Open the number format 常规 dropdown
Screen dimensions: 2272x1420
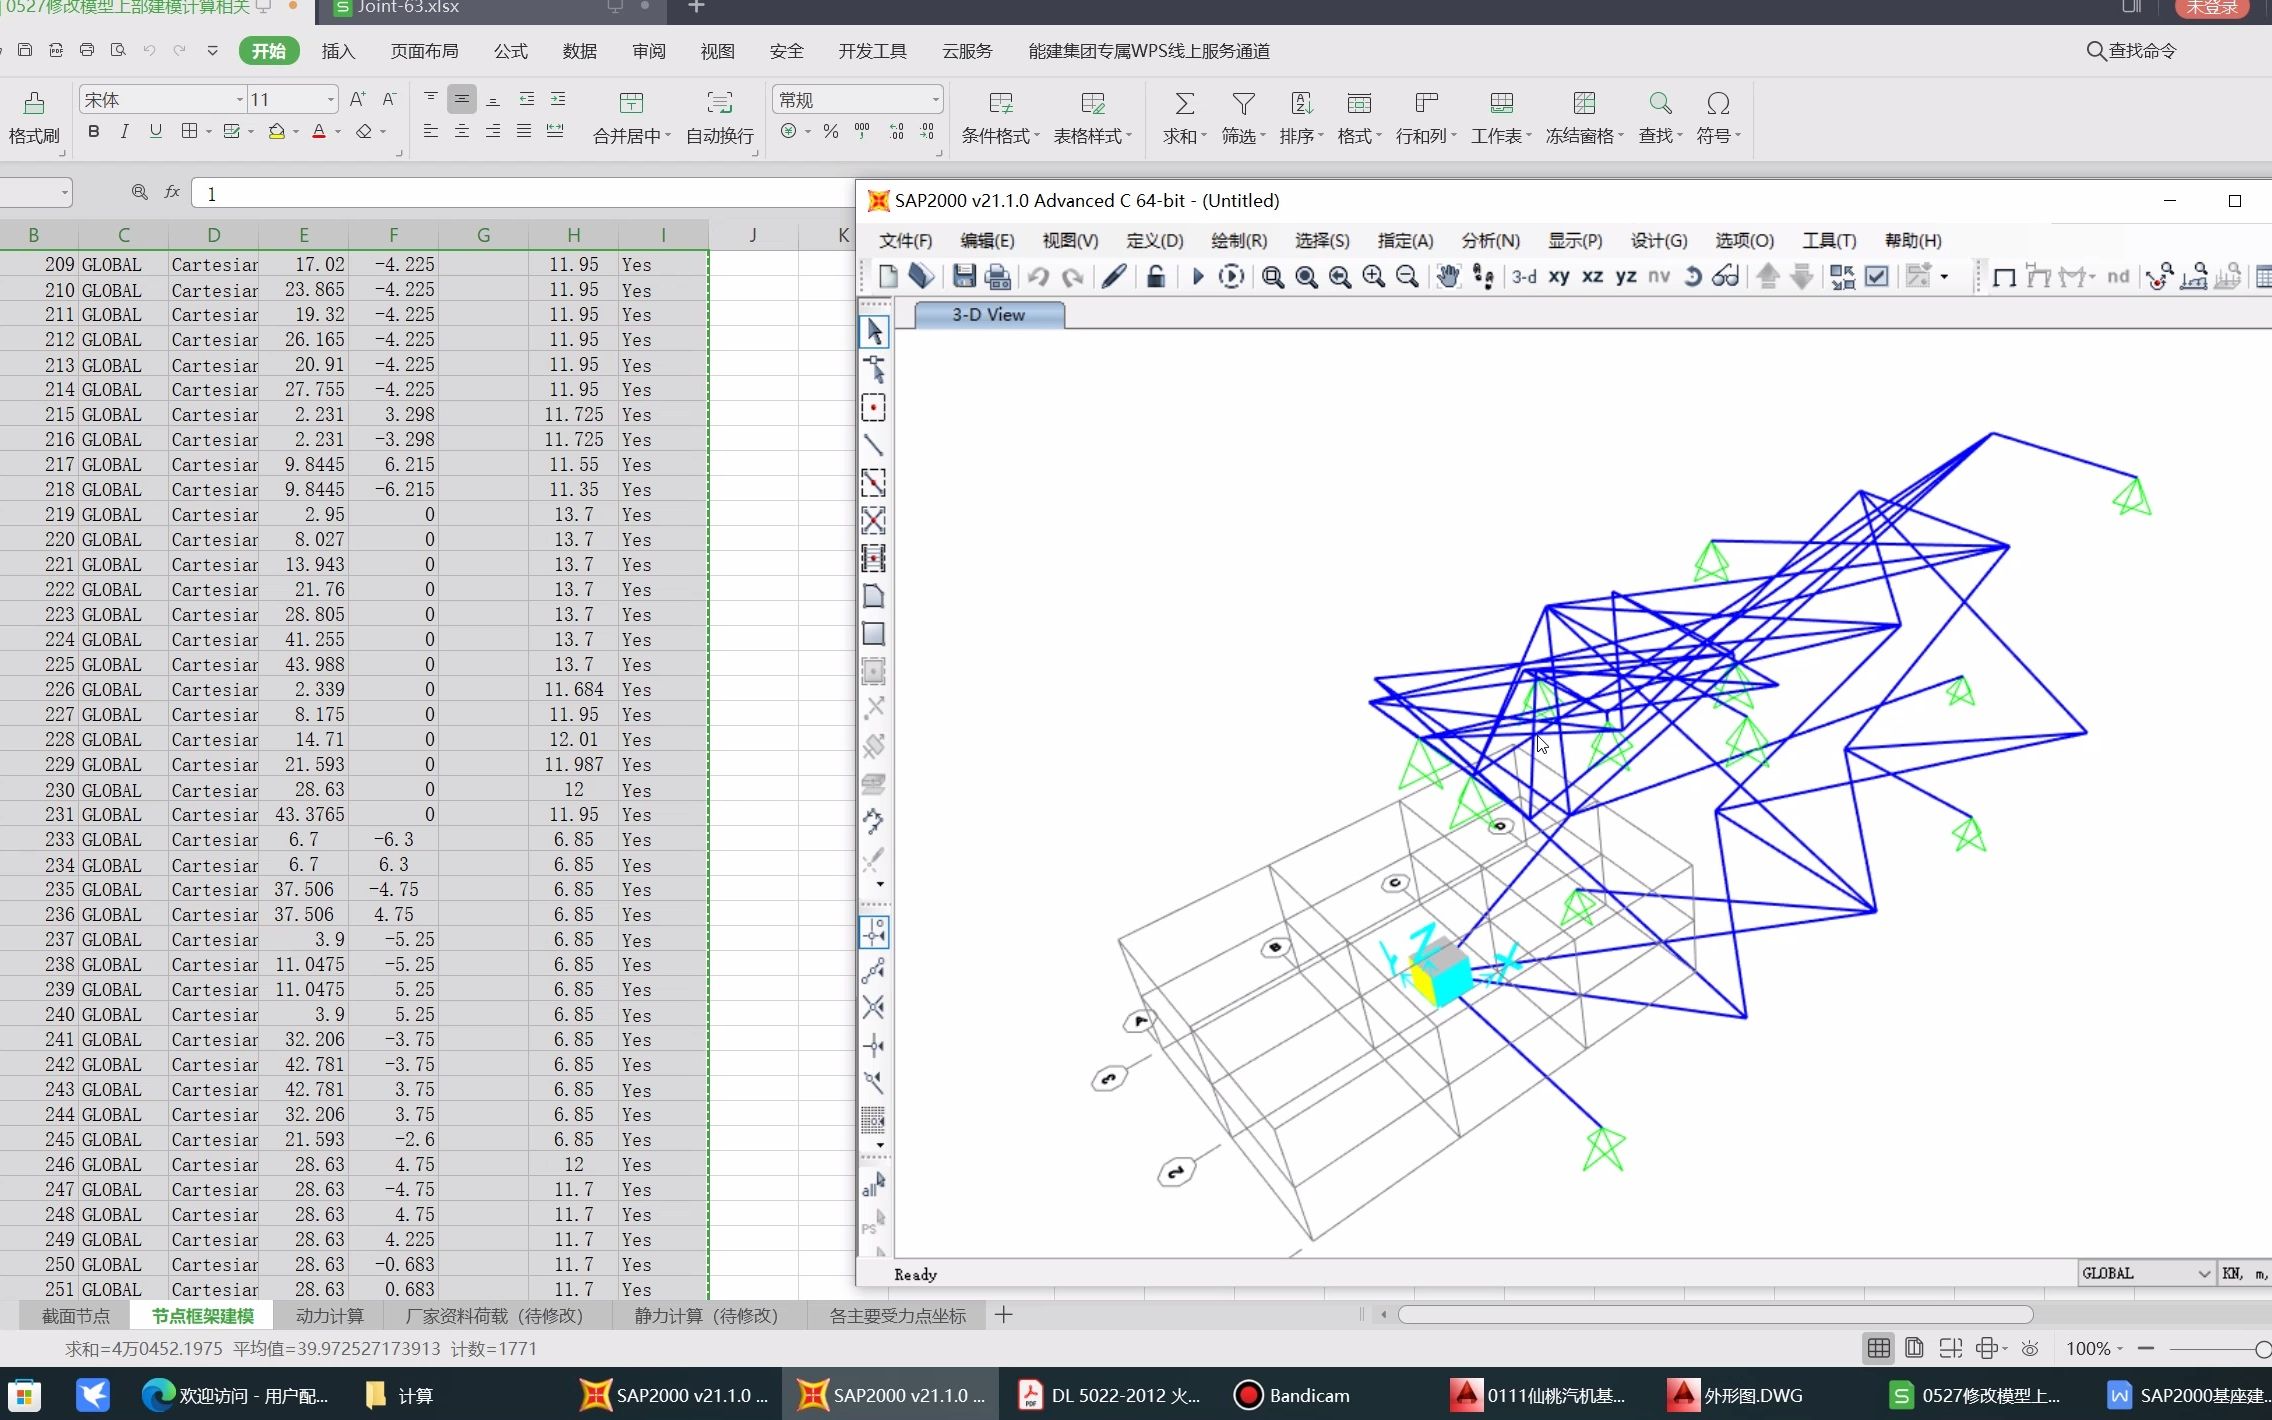[x=935, y=99]
